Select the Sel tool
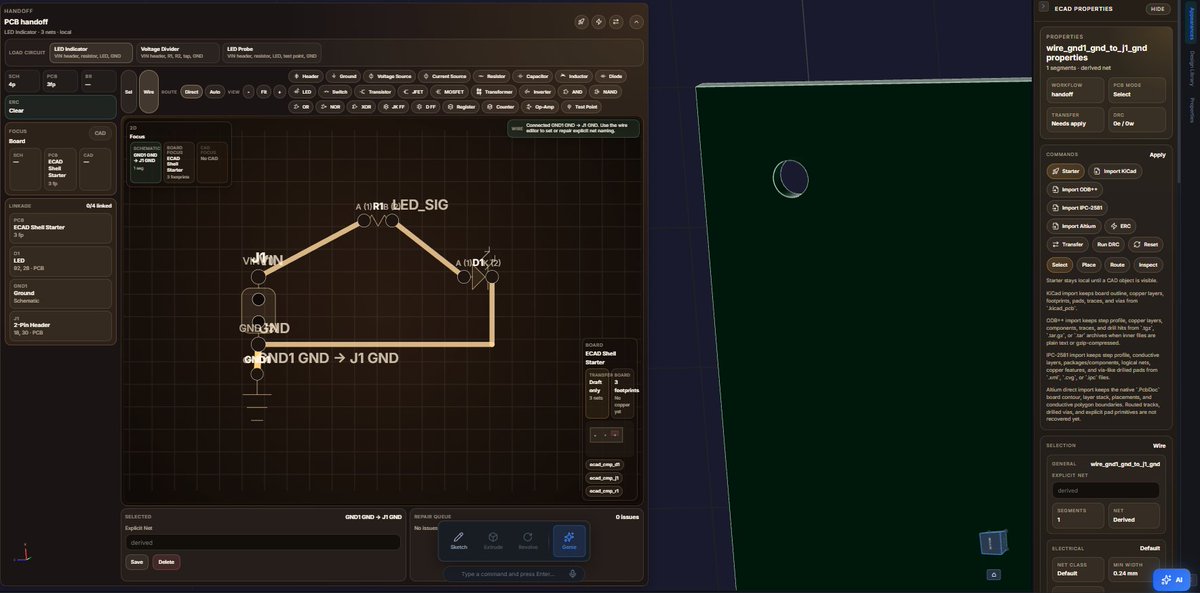The height and width of the screenshot is (593, 1200). tap(128, 91)
